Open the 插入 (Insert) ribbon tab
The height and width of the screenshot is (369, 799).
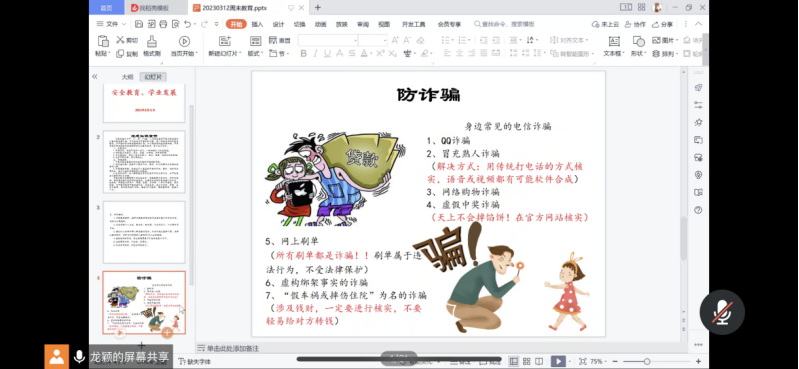point(257,24)
